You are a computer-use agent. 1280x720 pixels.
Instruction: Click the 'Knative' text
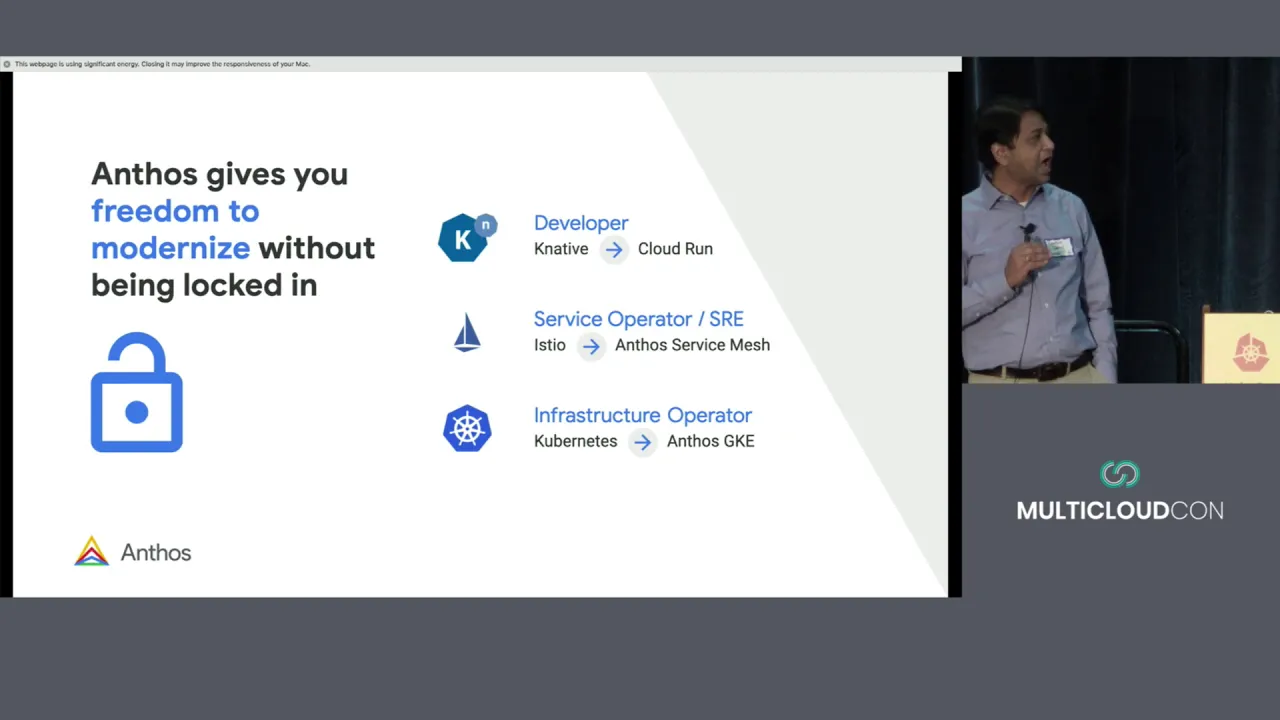click(x=561, y=249)
